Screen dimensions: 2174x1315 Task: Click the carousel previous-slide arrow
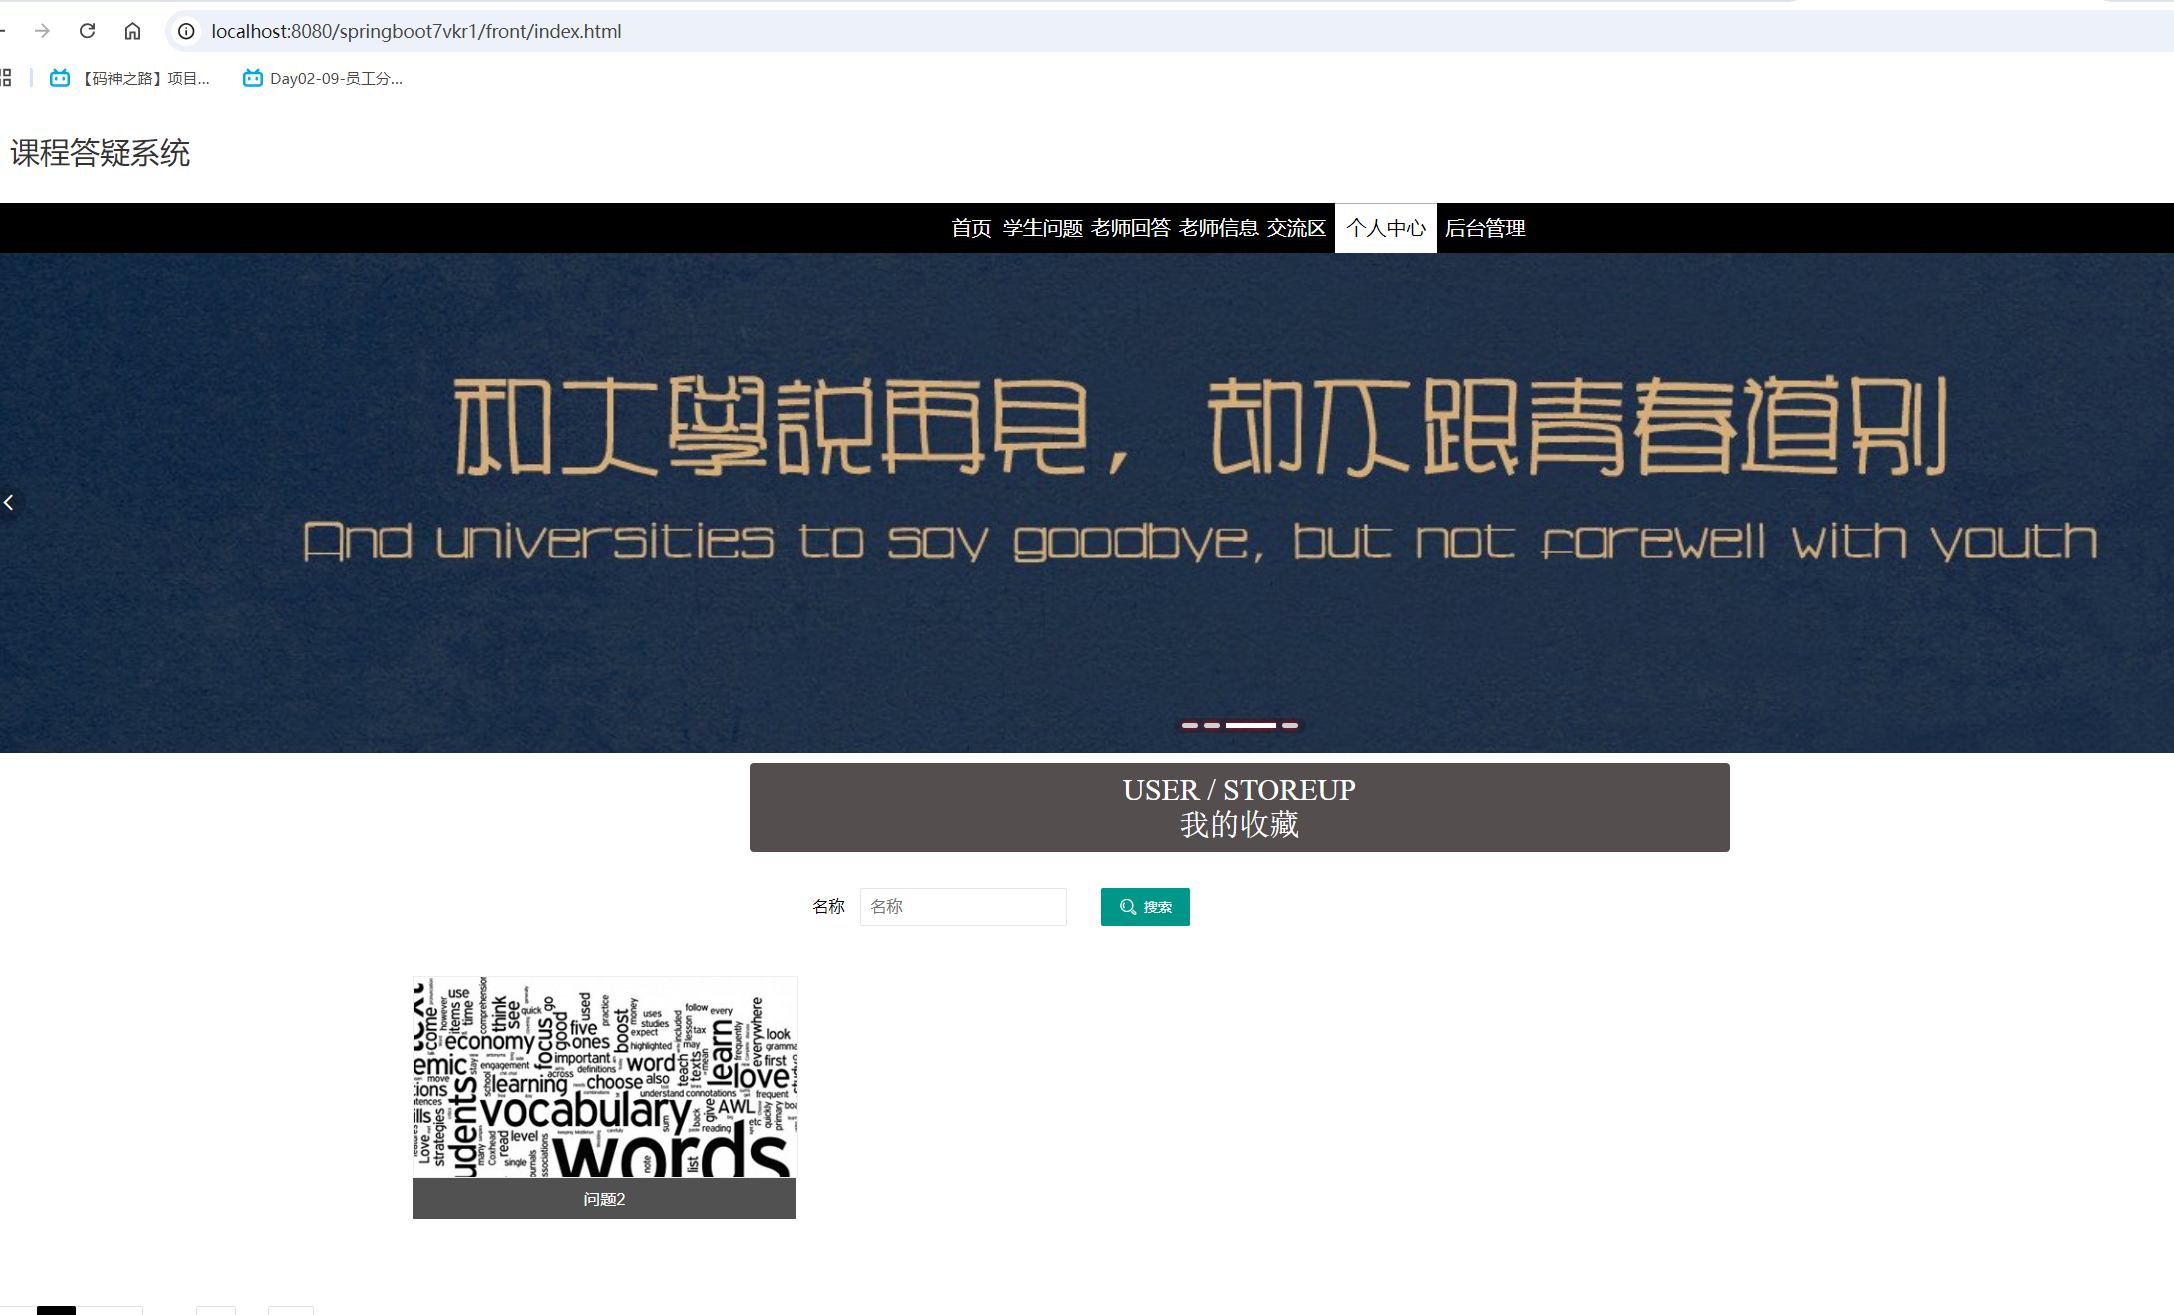pos(10,503)
